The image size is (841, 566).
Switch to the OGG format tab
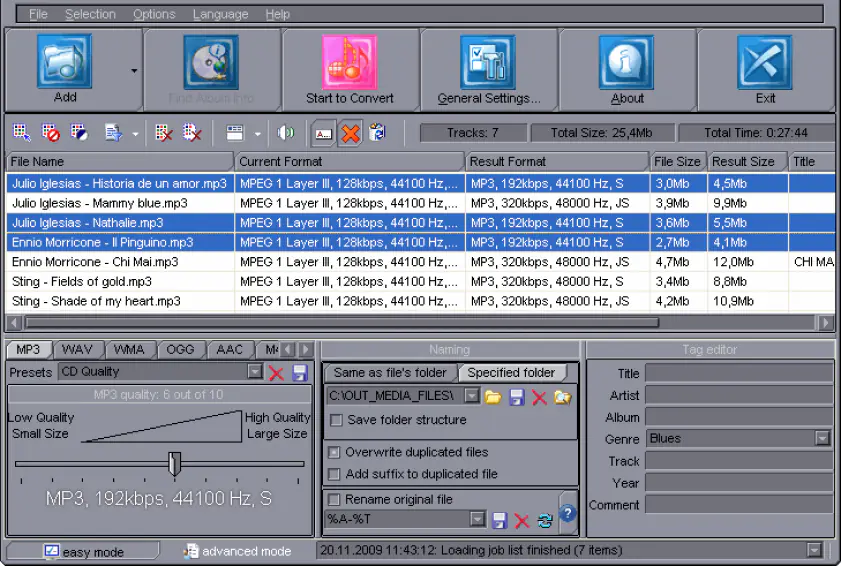181,350
